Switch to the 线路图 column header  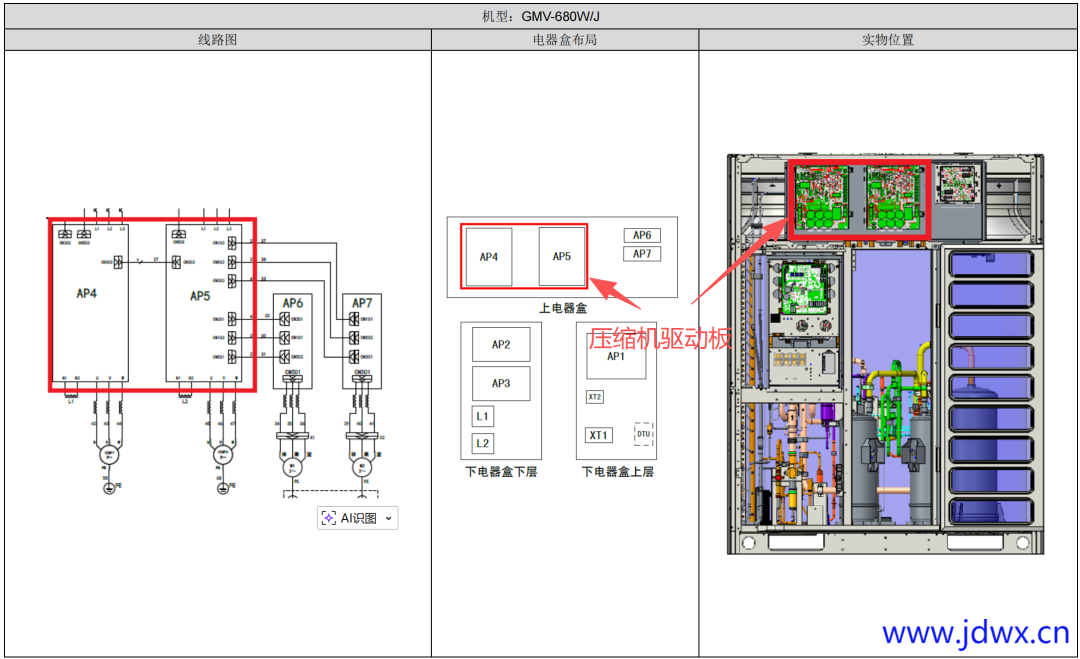217,39
